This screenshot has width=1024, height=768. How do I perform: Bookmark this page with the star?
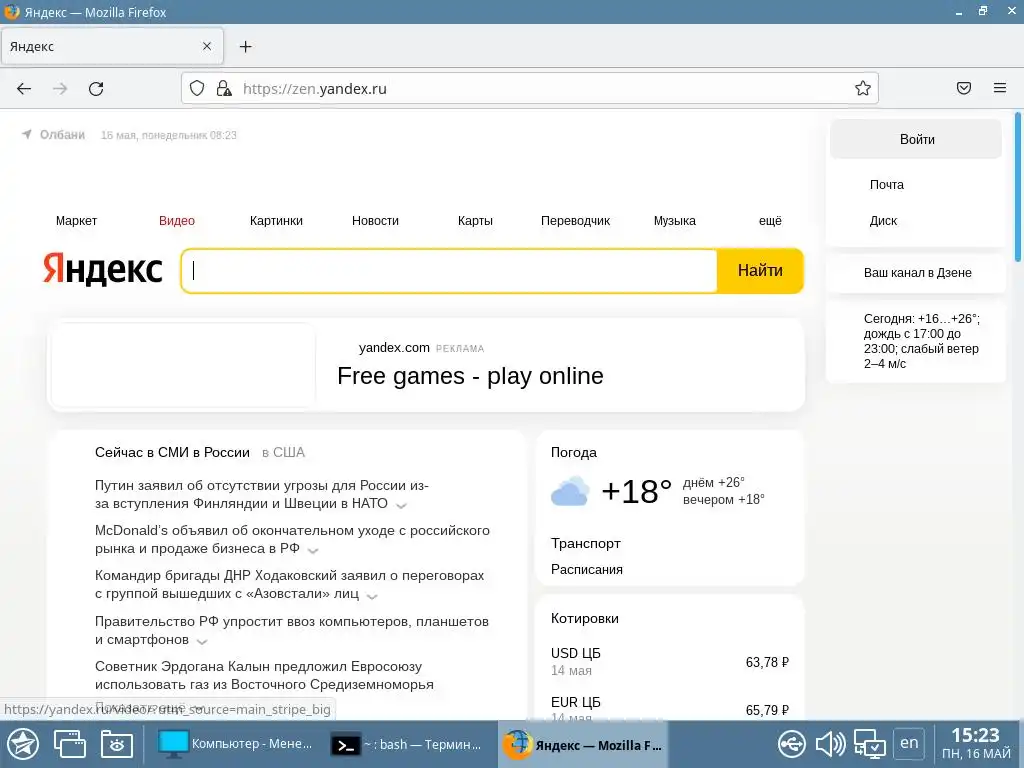863,88
